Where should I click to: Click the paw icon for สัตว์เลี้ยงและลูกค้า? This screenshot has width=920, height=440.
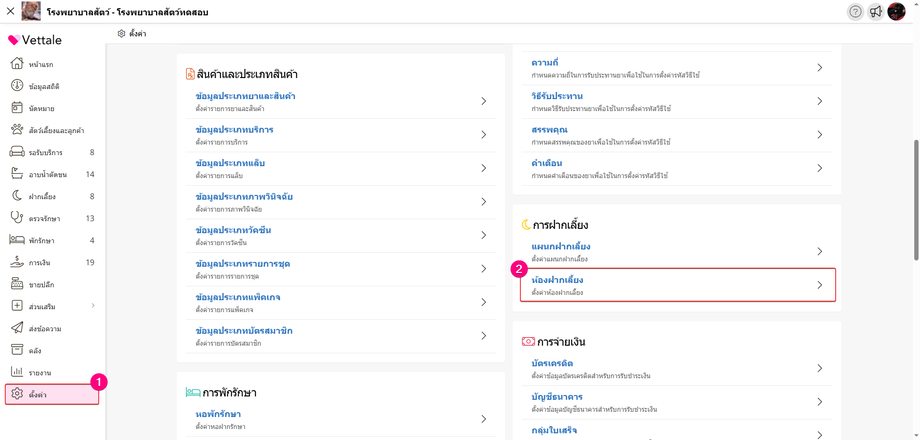tap(17, 130)
